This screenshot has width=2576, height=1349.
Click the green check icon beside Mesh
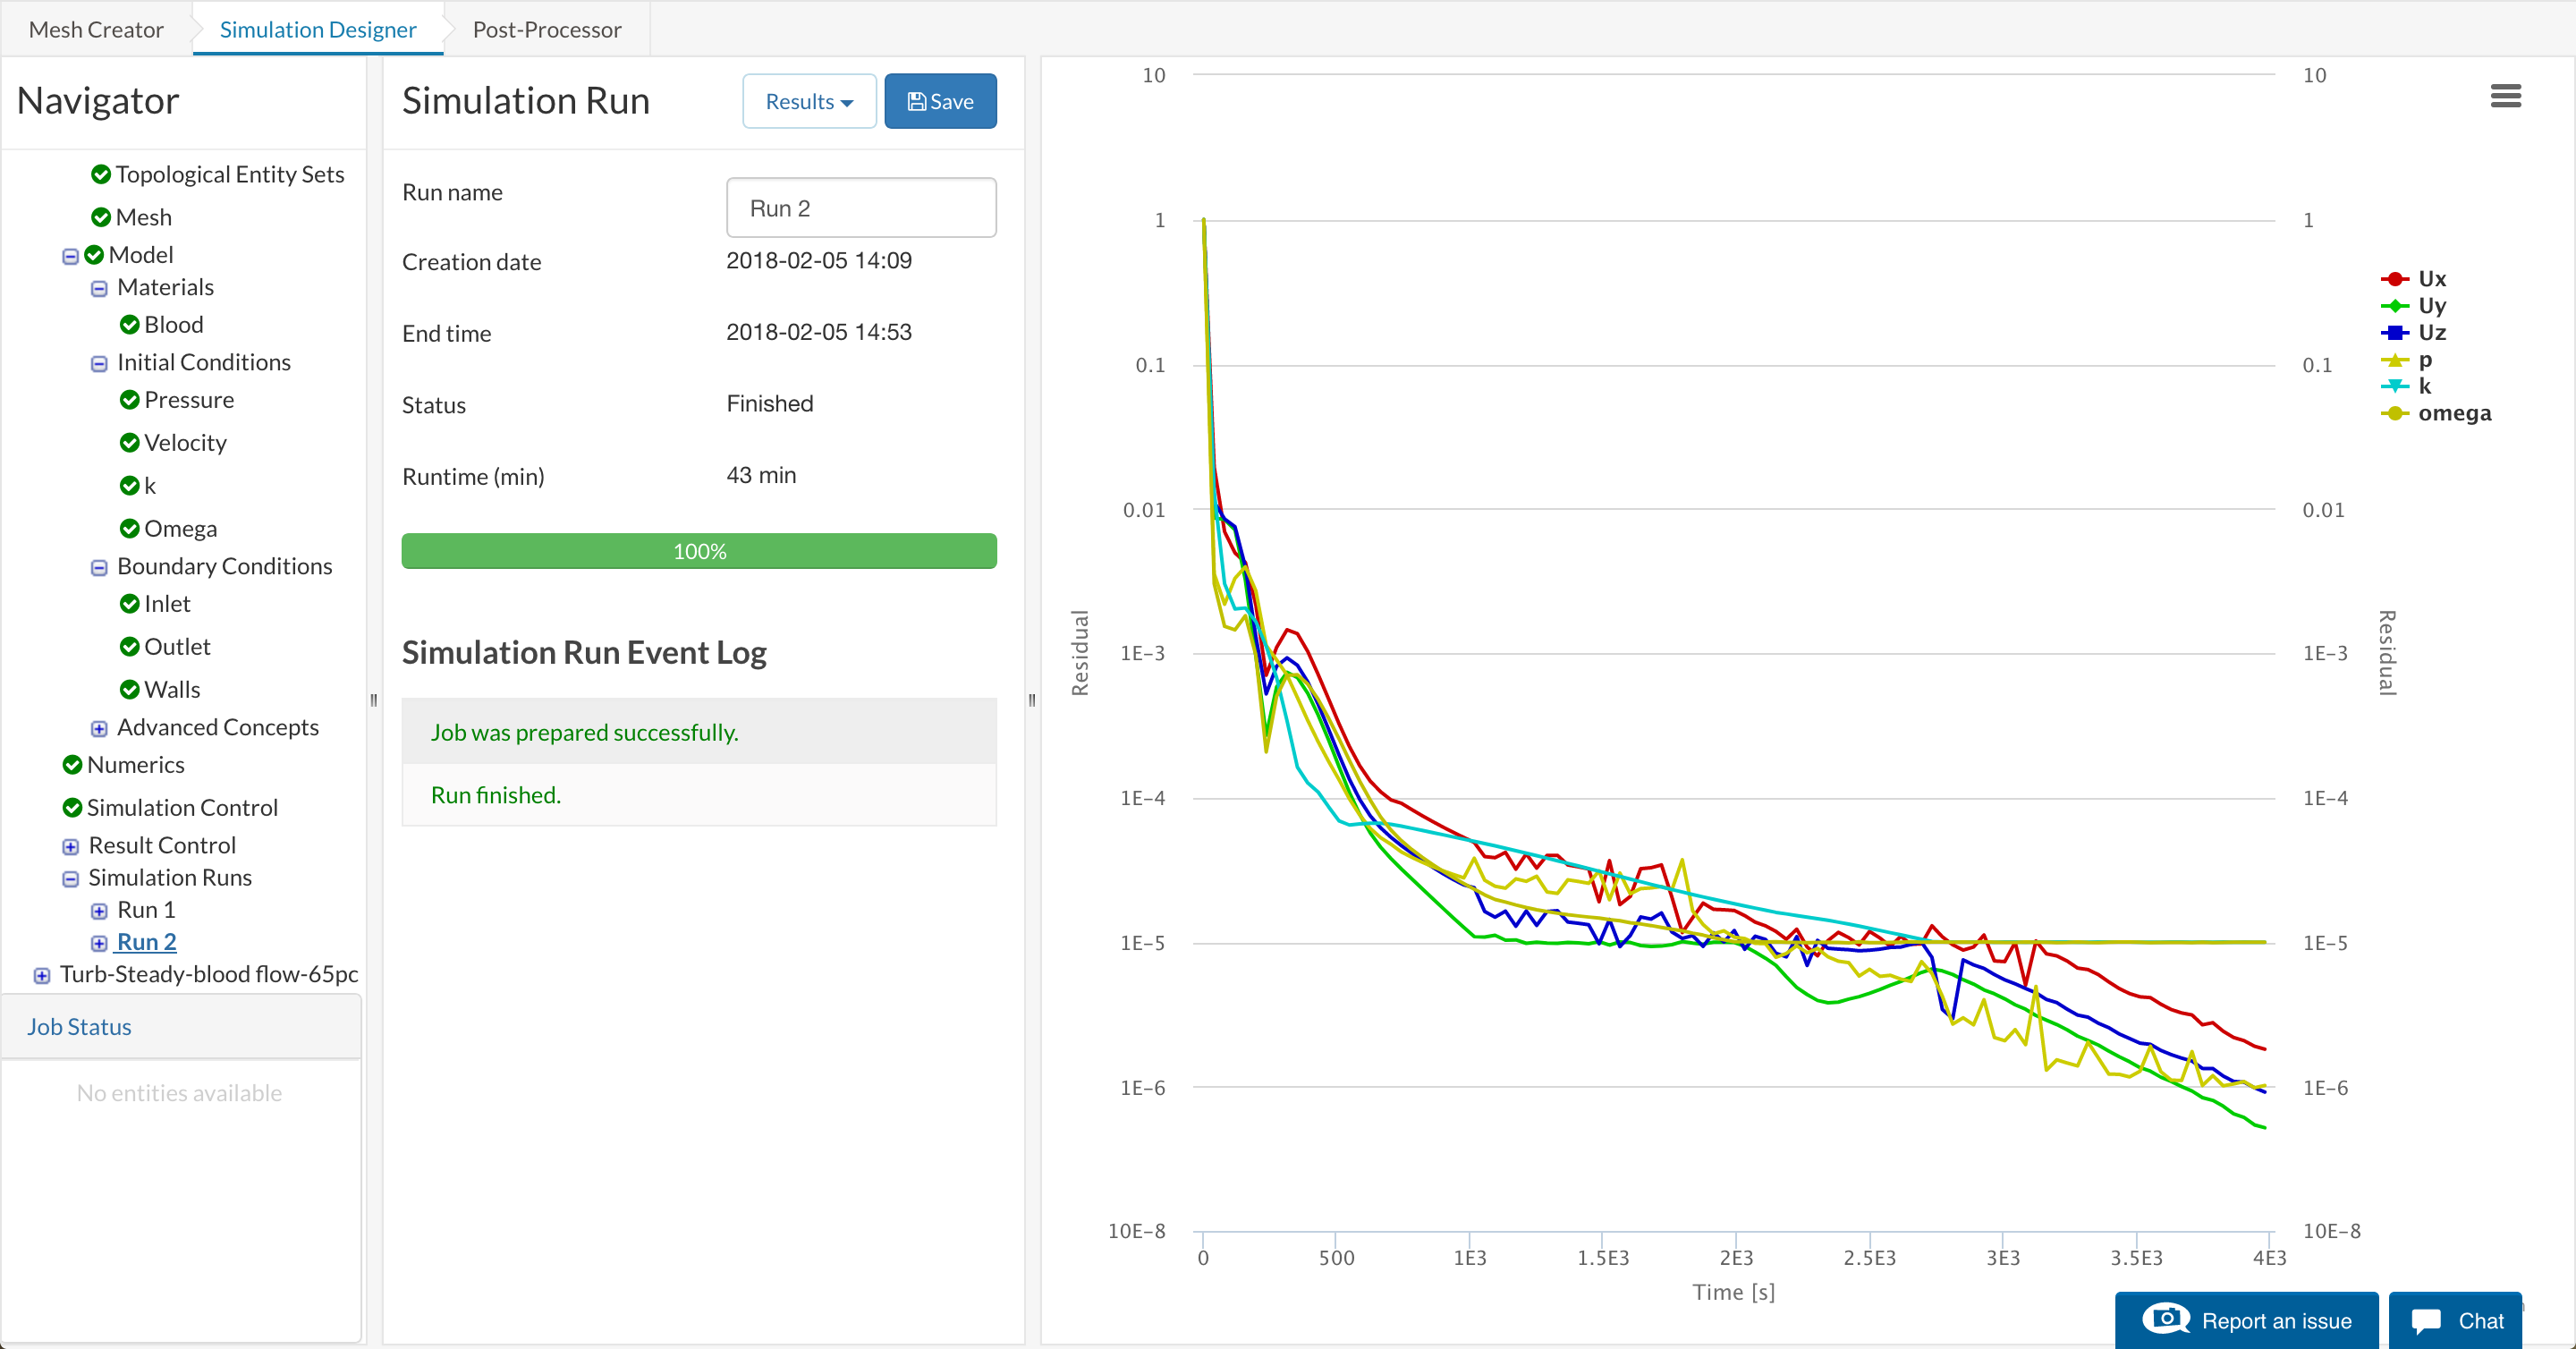[101, 217]
